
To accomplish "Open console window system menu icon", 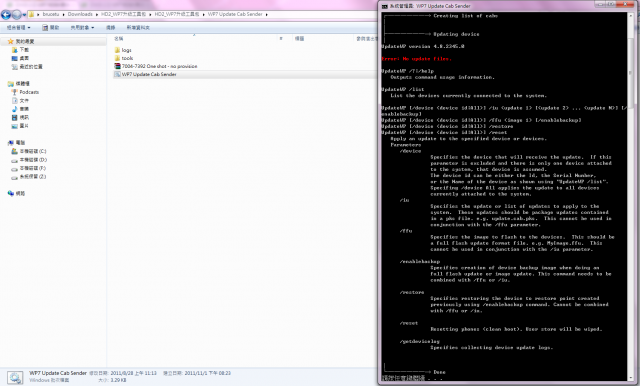I will 384,6.
